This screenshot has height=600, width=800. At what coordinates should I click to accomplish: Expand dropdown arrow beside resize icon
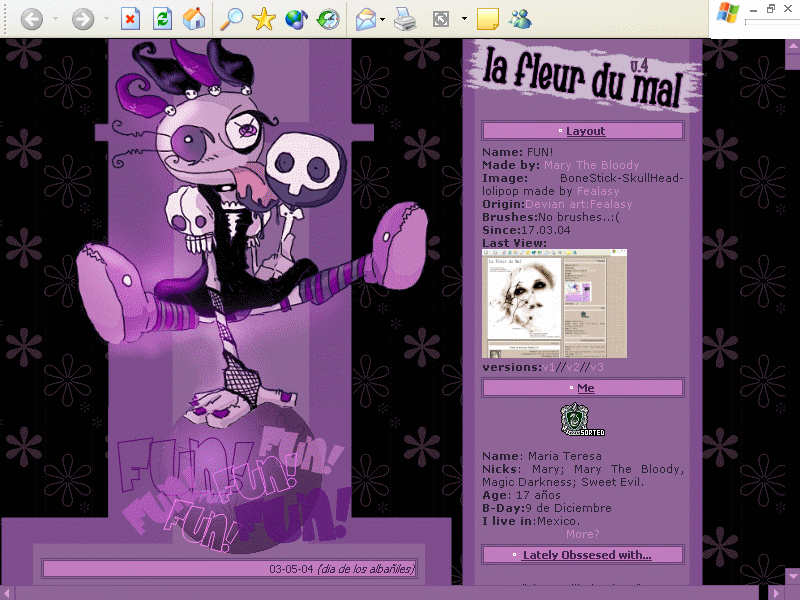click(464, 18)
